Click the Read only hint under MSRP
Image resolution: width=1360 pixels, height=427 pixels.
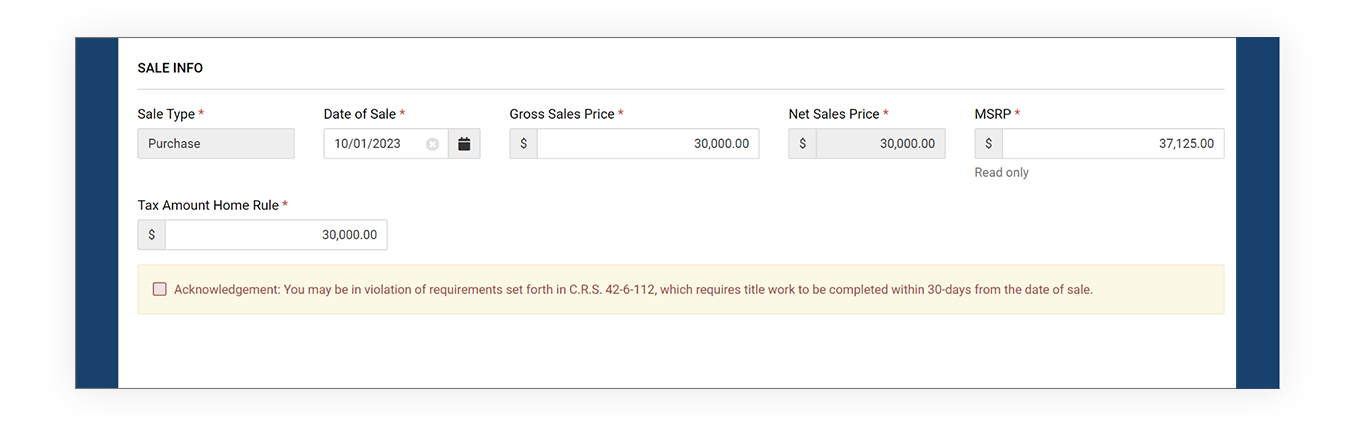coord(1001,172)
